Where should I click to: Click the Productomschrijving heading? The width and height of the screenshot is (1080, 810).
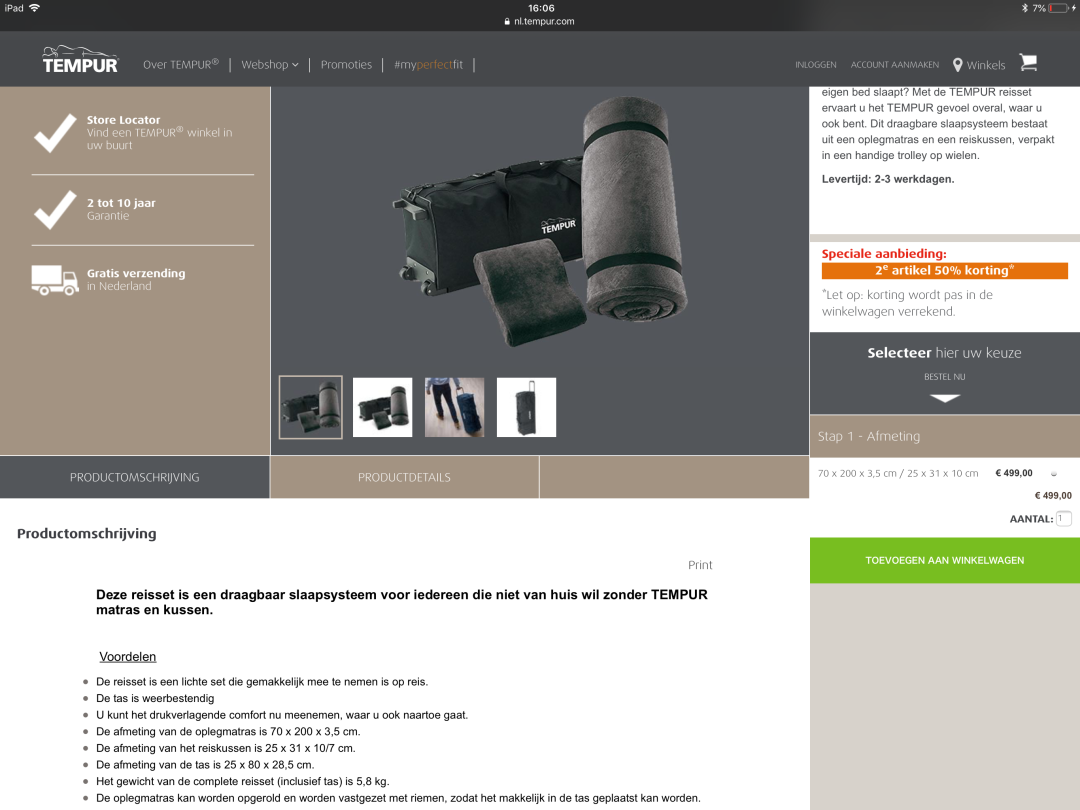pyautogui.click(x=87, y=534)
